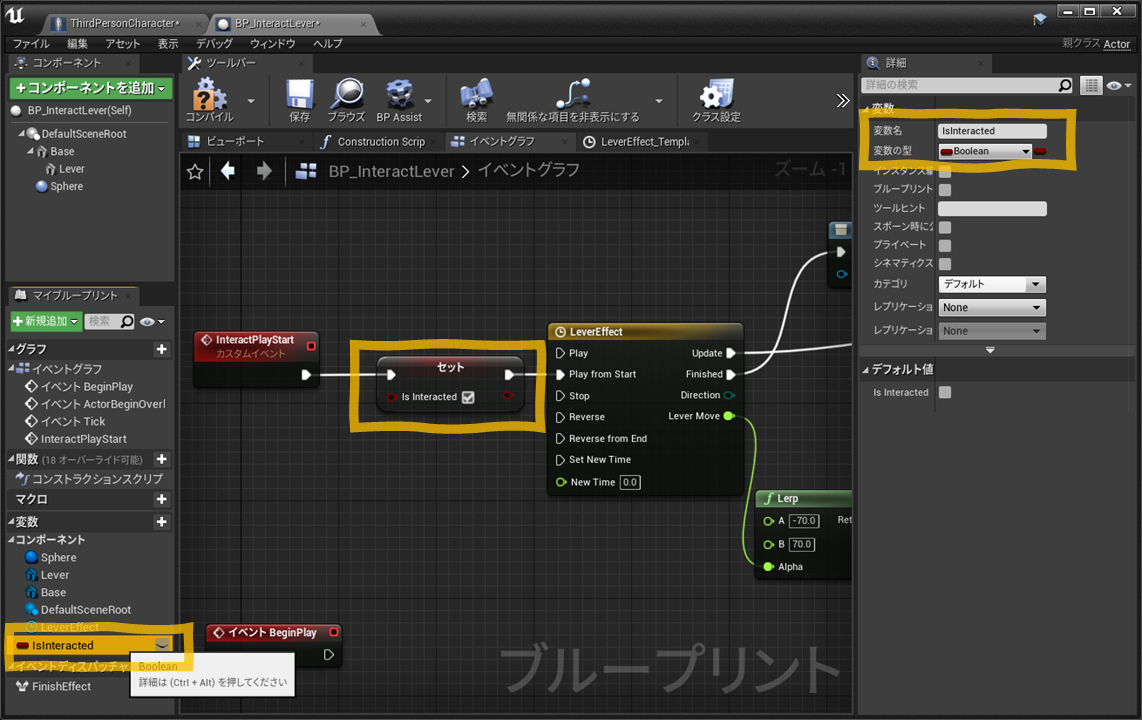Toggle Expose on Spawn checkbox
1142x720 pixels.
[x=945, y=227]
